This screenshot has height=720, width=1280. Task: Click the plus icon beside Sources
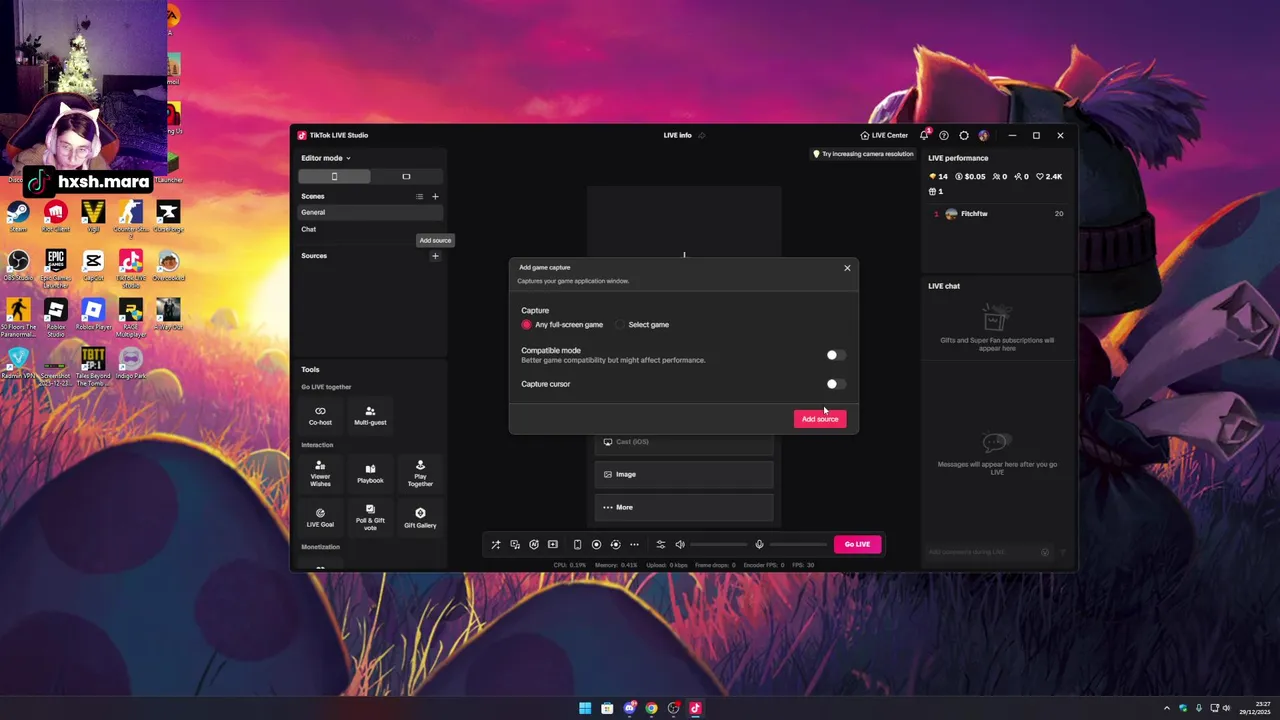pyautogui.click(x=435, y=256)
